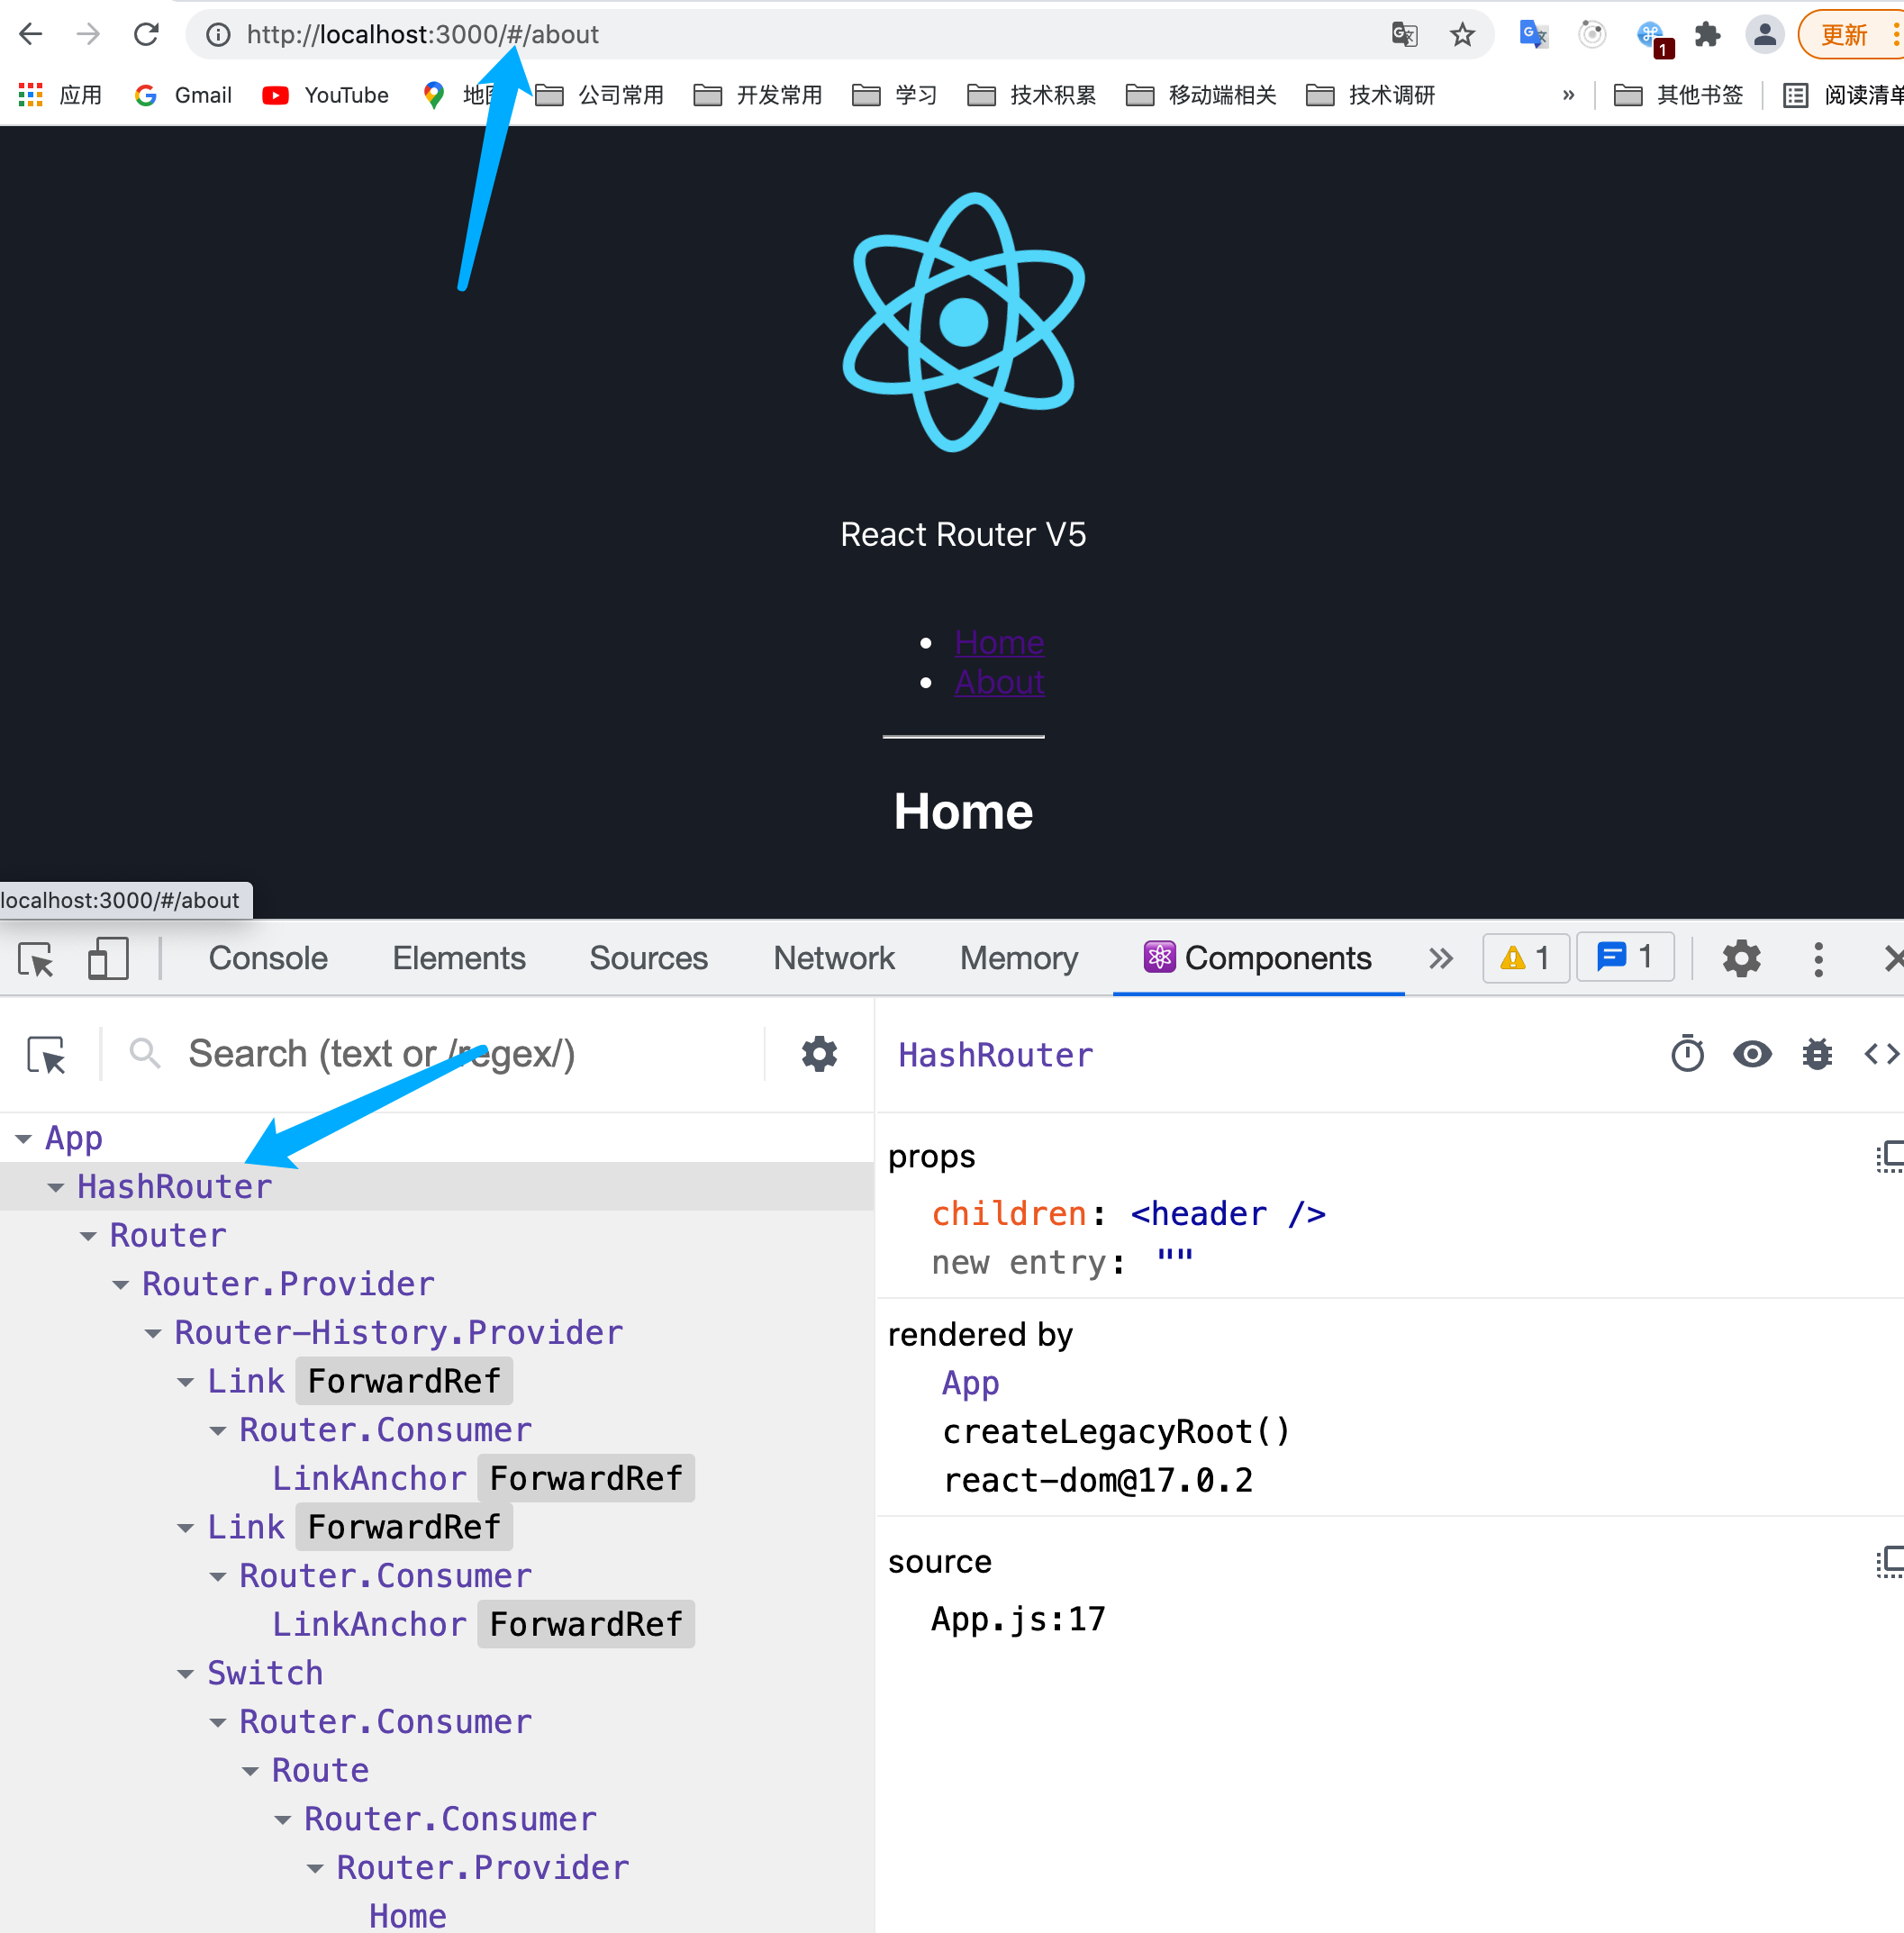This screenshot has height=1933, width=1904.
Task: Click the component search field
Action: tap(470, 1054)
